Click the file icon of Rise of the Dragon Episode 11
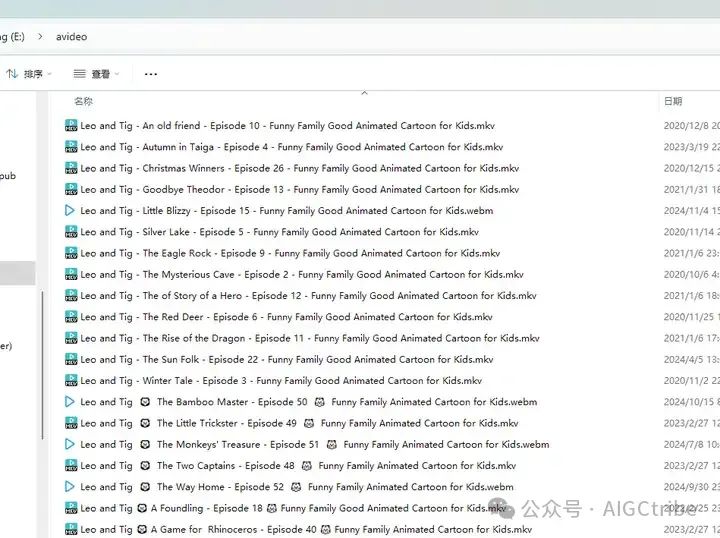720x538 pixels. pos(71,338)
